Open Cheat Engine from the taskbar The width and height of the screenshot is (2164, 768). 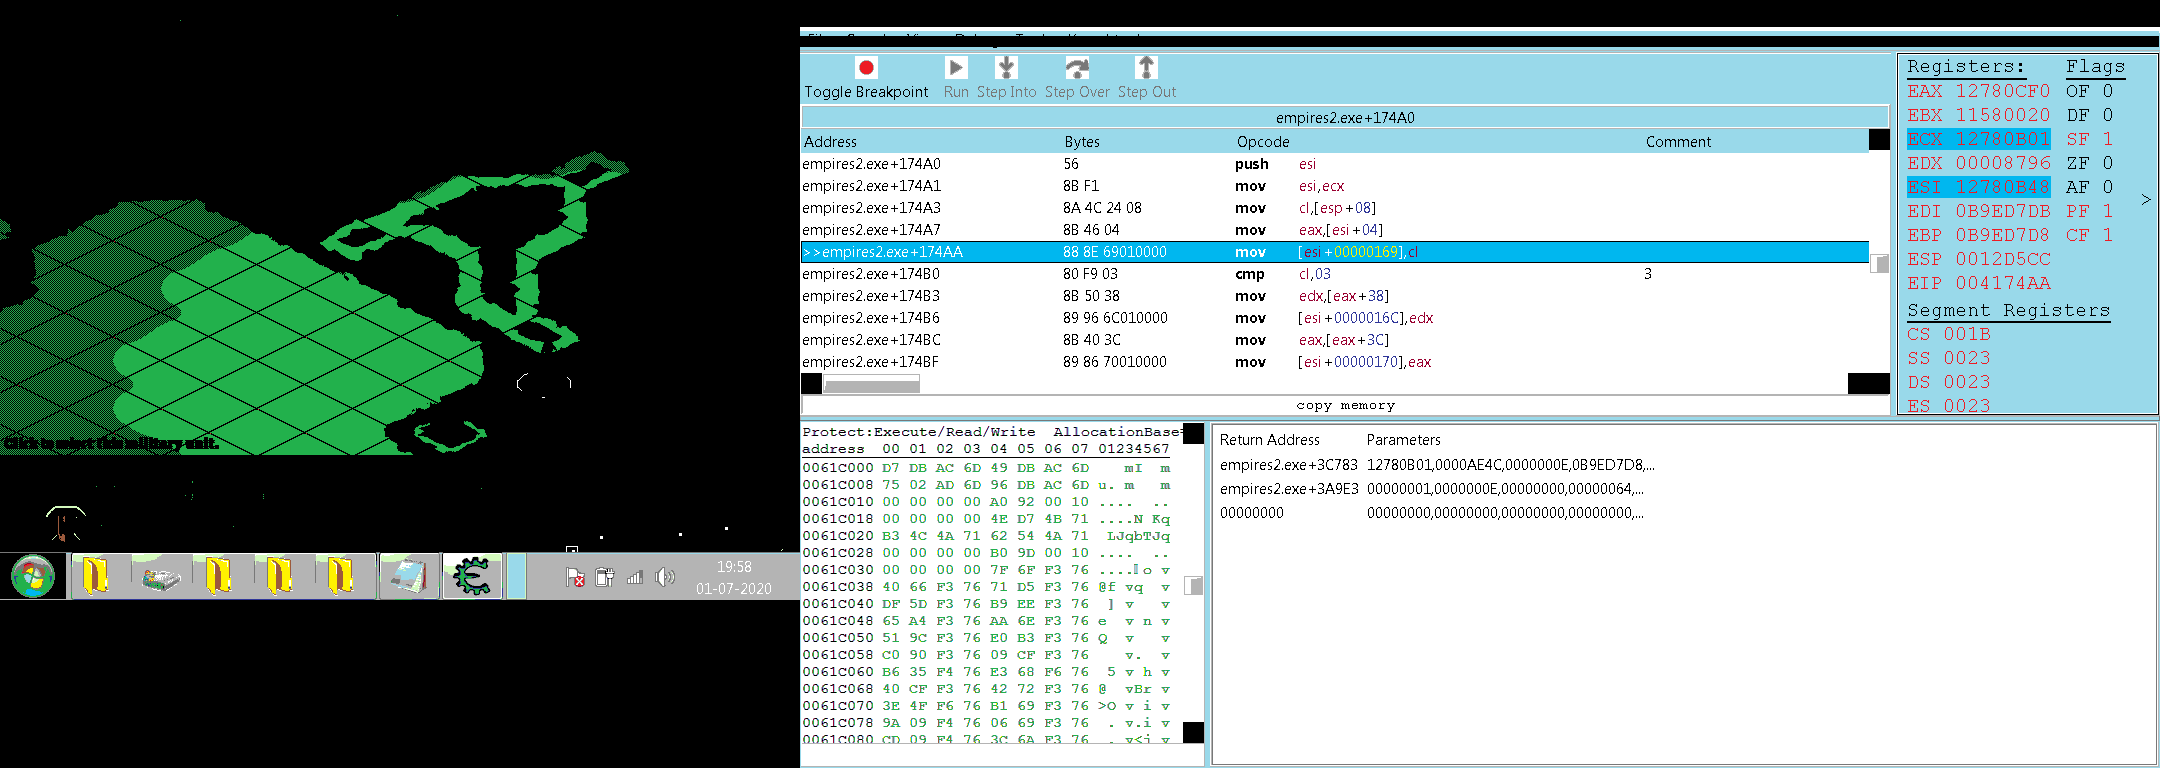pos(472,576)
